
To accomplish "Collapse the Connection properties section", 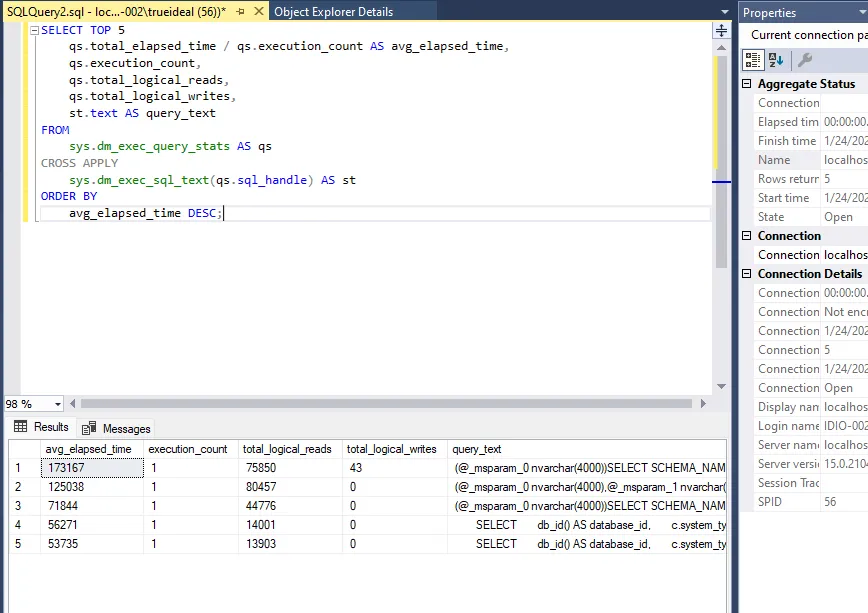I will point(747,236).
